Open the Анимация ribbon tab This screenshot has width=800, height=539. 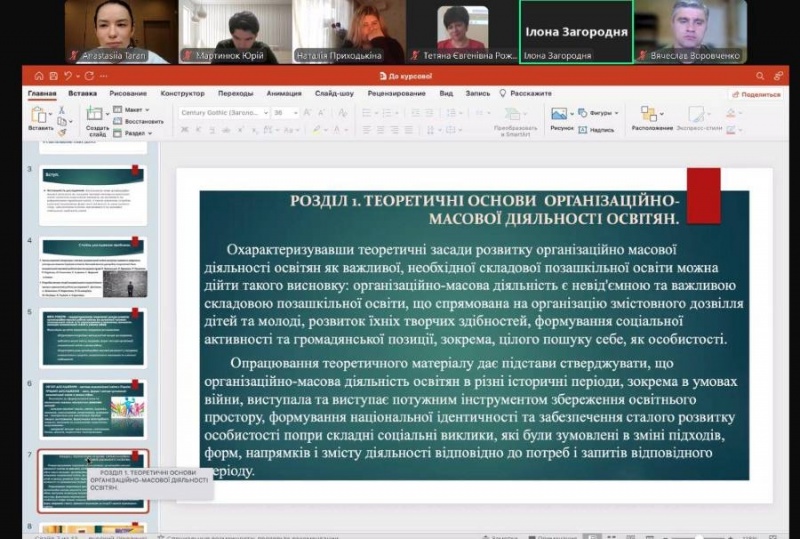[x=284, y=93]
